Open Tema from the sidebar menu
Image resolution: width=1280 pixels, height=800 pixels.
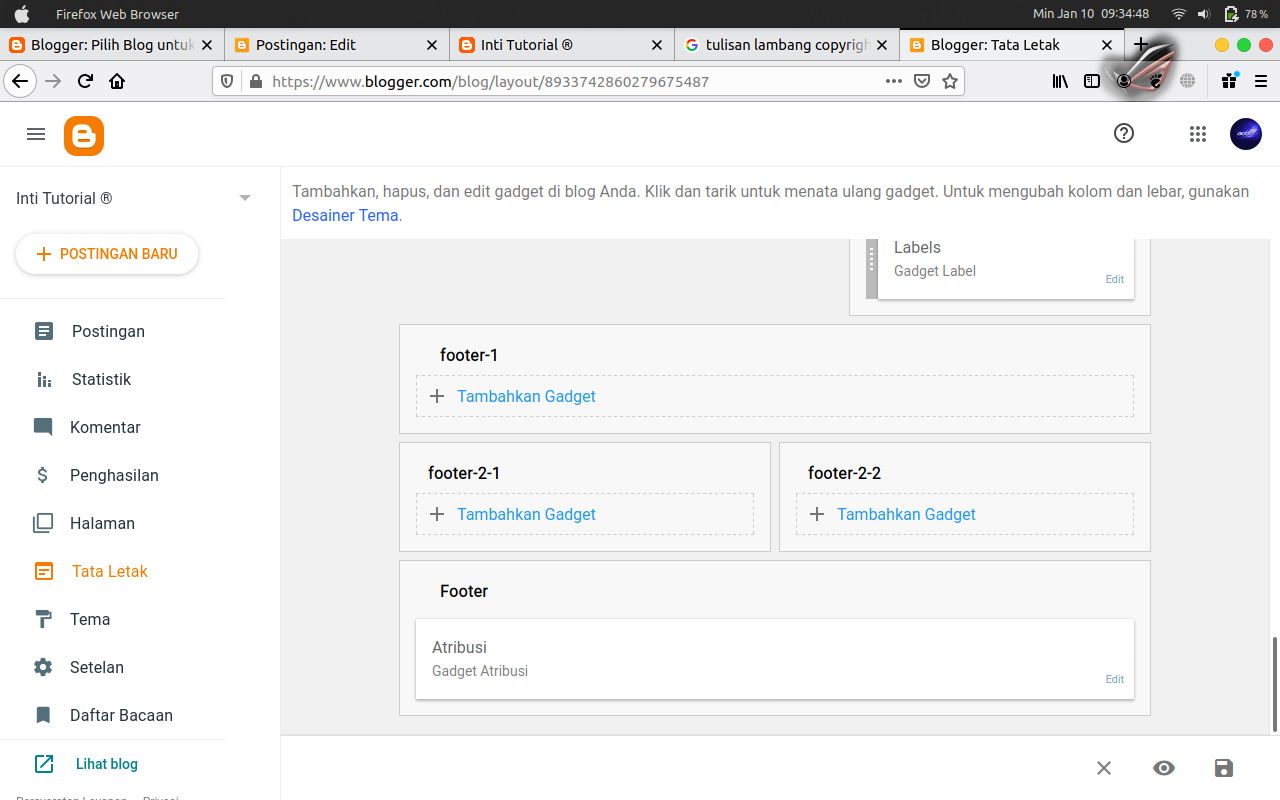(91, 619)
